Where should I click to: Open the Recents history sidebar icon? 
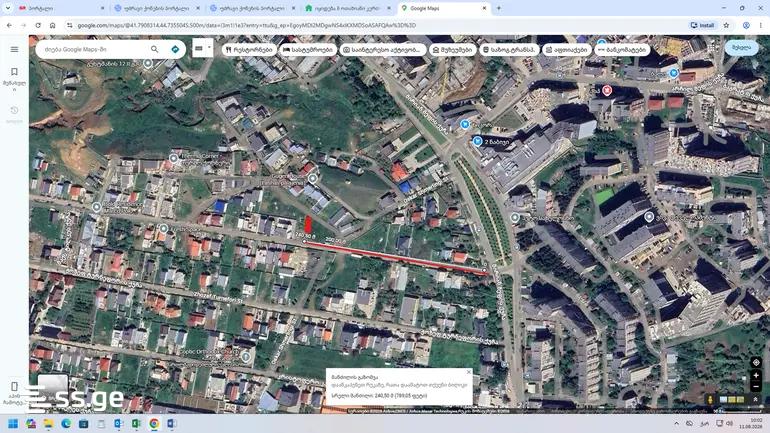pos(14,110)
